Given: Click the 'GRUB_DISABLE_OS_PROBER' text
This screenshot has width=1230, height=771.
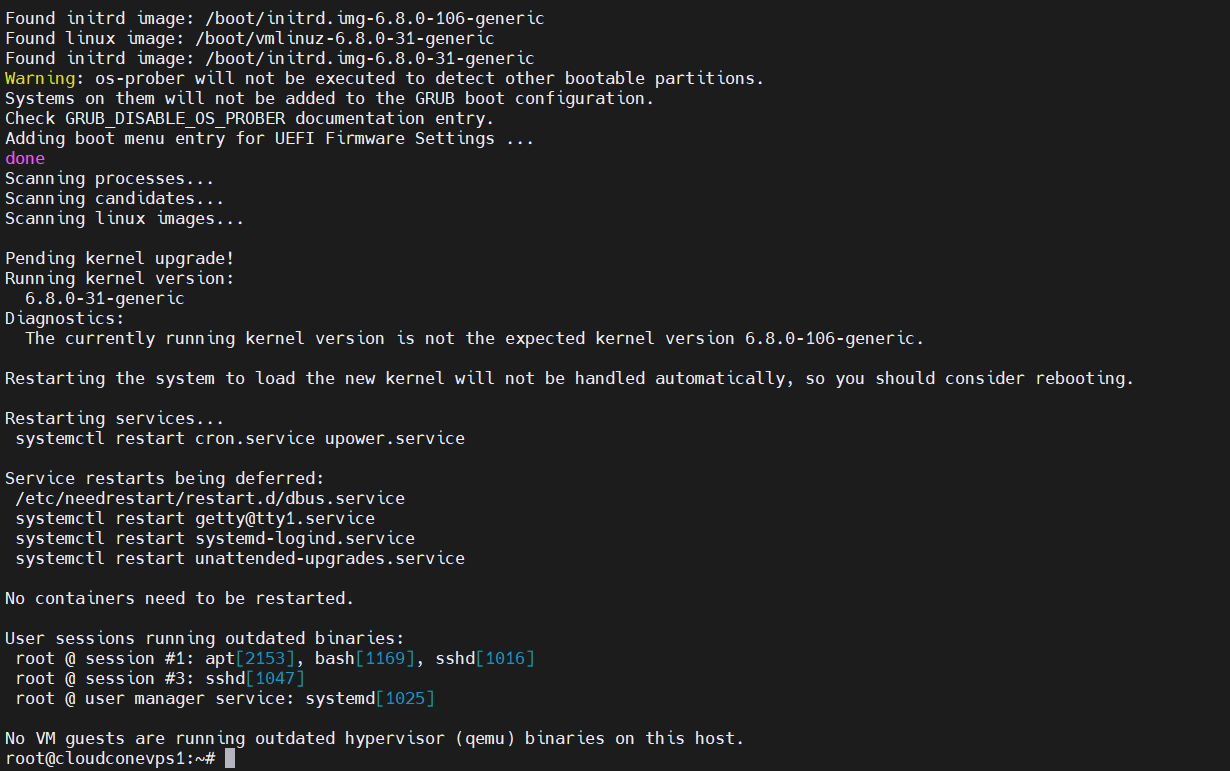Looking at the screenshot, I should click(175, 118).
